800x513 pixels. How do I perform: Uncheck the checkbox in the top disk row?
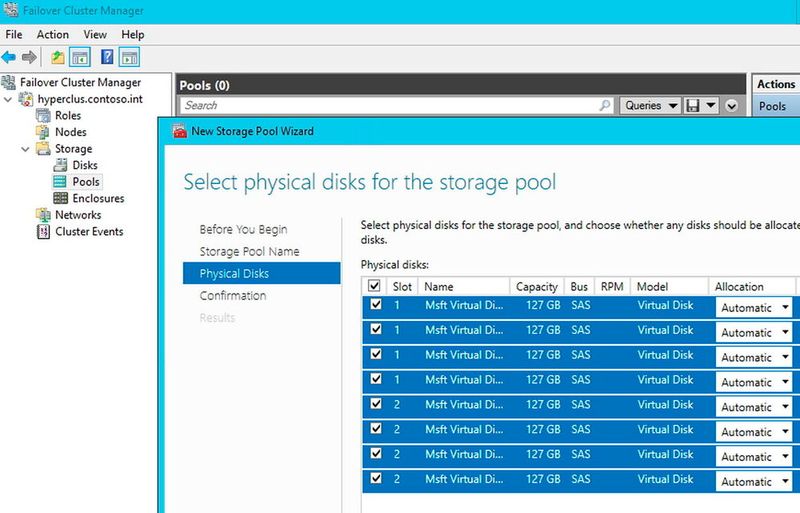(x=376, y=304)
